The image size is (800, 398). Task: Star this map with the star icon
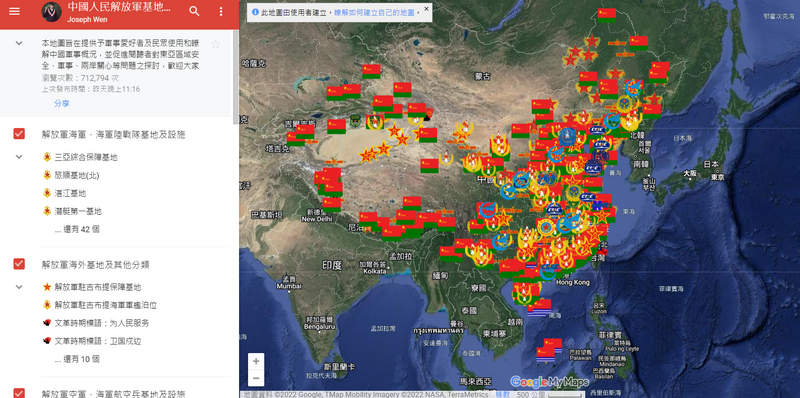(216, 44)
